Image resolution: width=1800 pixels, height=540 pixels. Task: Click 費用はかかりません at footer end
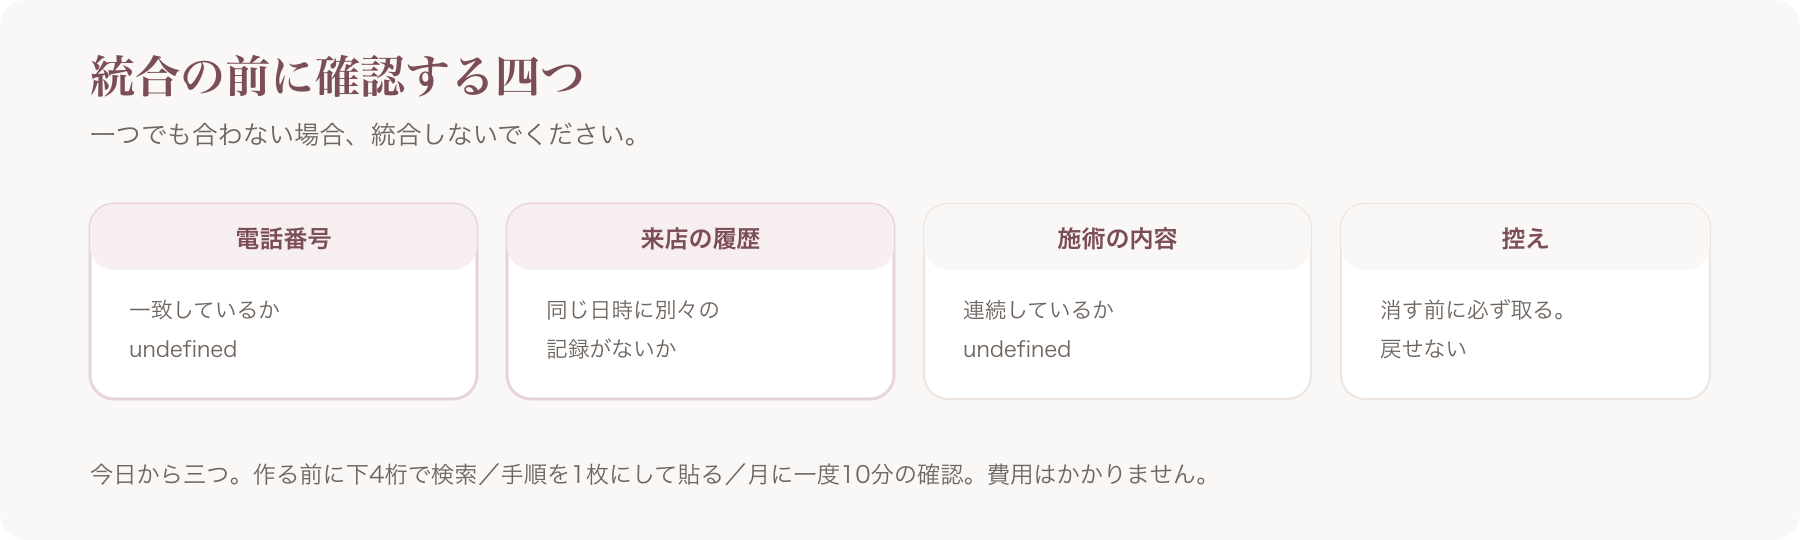coord(1088,474)
